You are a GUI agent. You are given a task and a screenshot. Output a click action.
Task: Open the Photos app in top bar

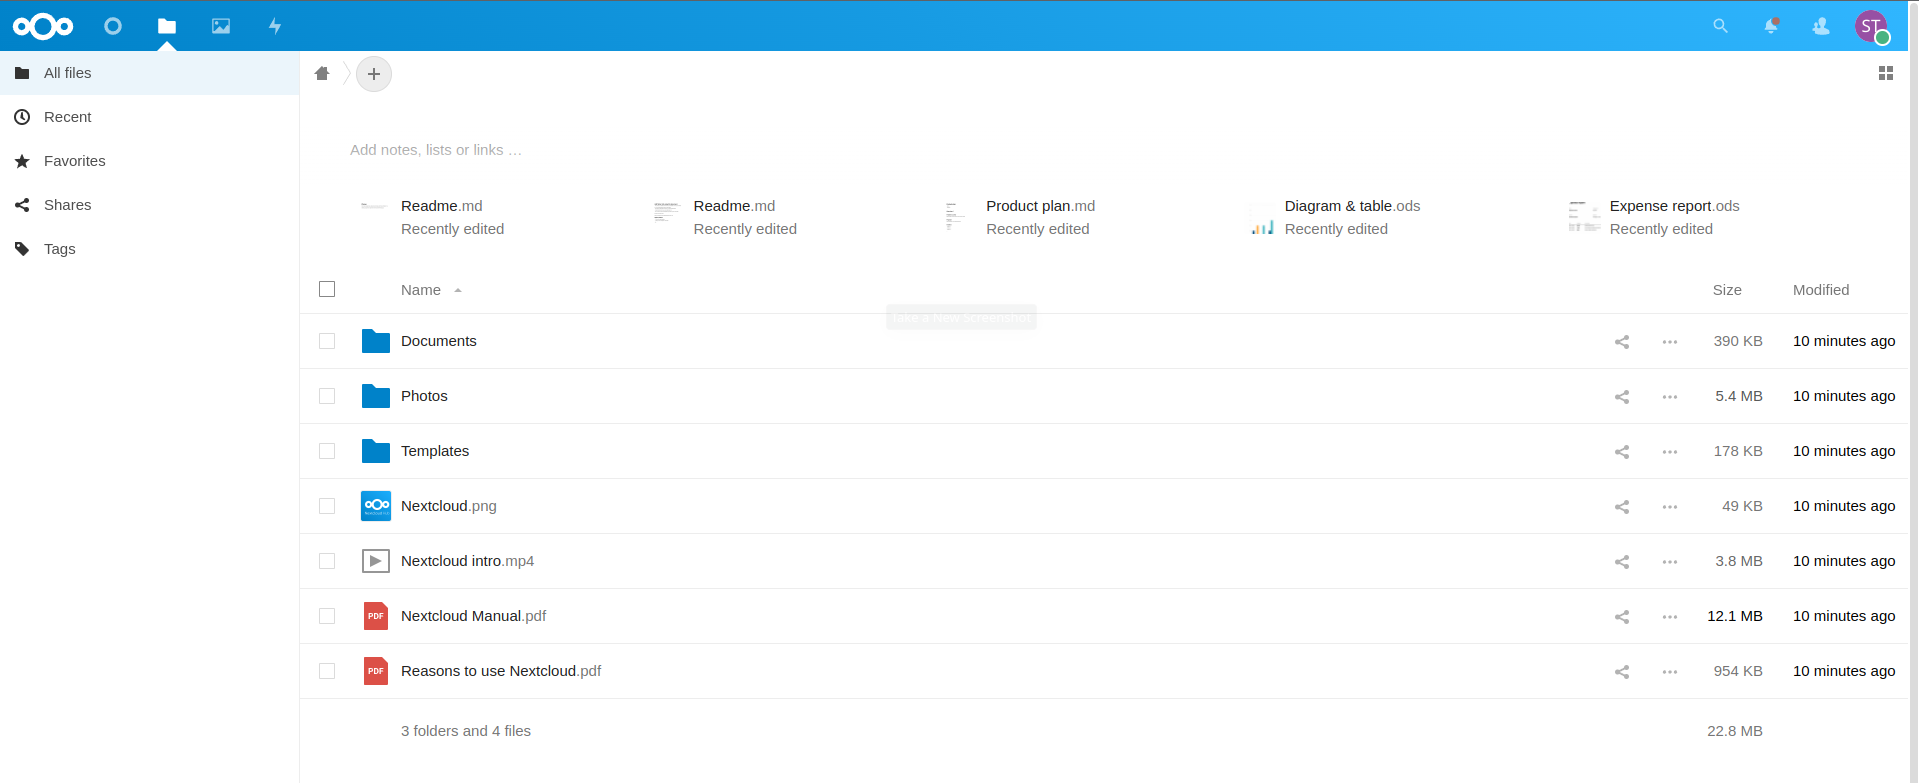pos(221,26)
